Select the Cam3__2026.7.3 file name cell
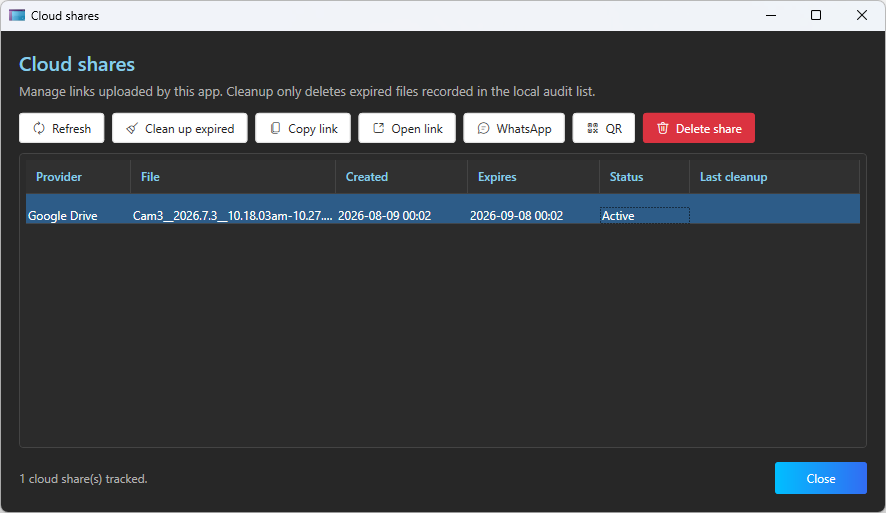886x513 pixels. [233, 216]
